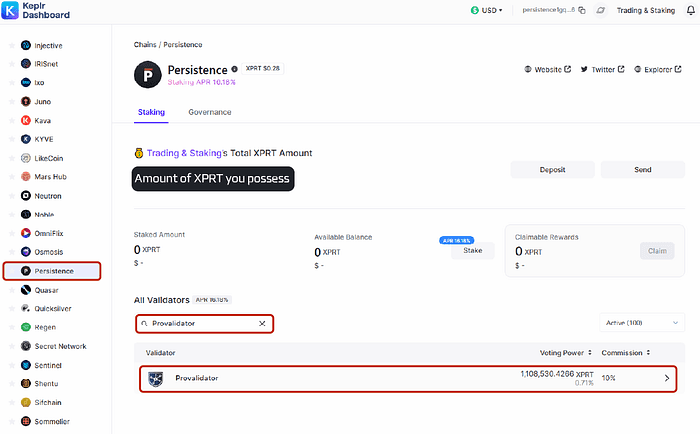The image size is (700, 434).
Task: Click the XPRT $0.28 price badge
Action: point(262,68)
